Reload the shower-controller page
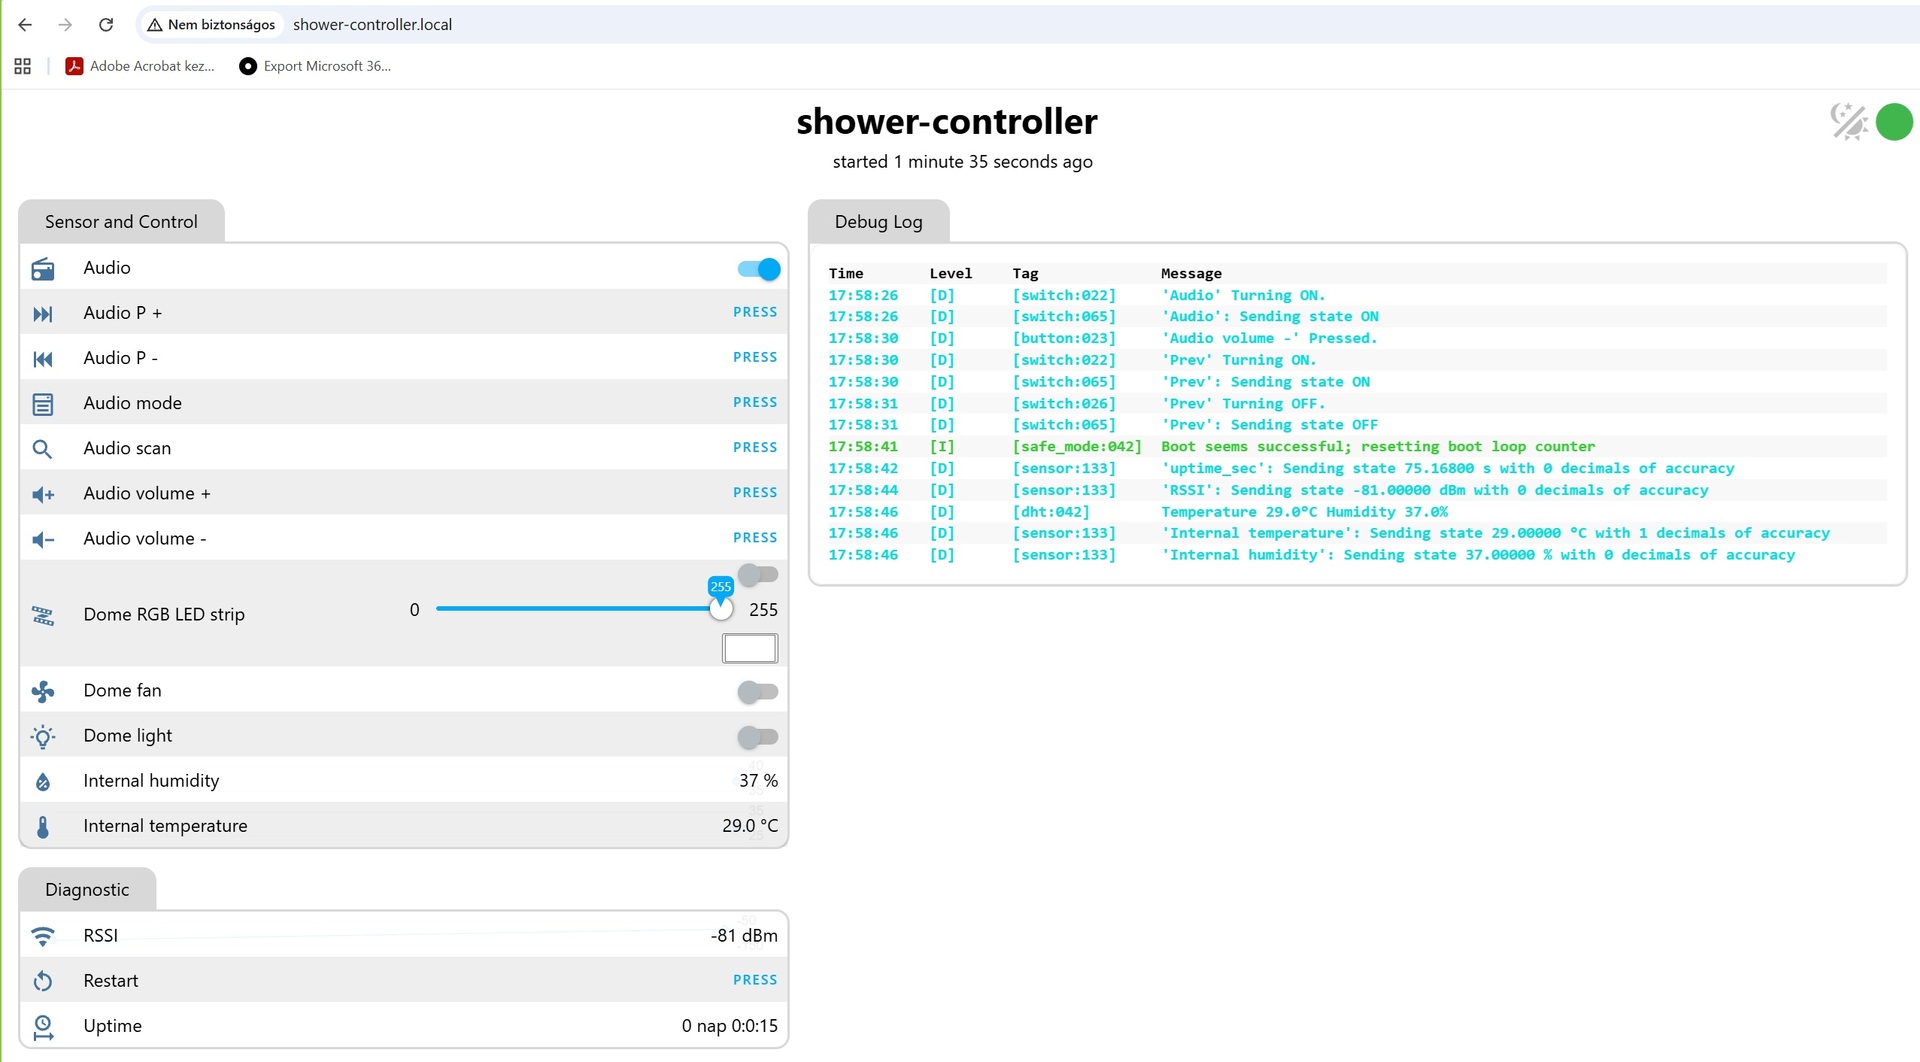 coord(106,25)
